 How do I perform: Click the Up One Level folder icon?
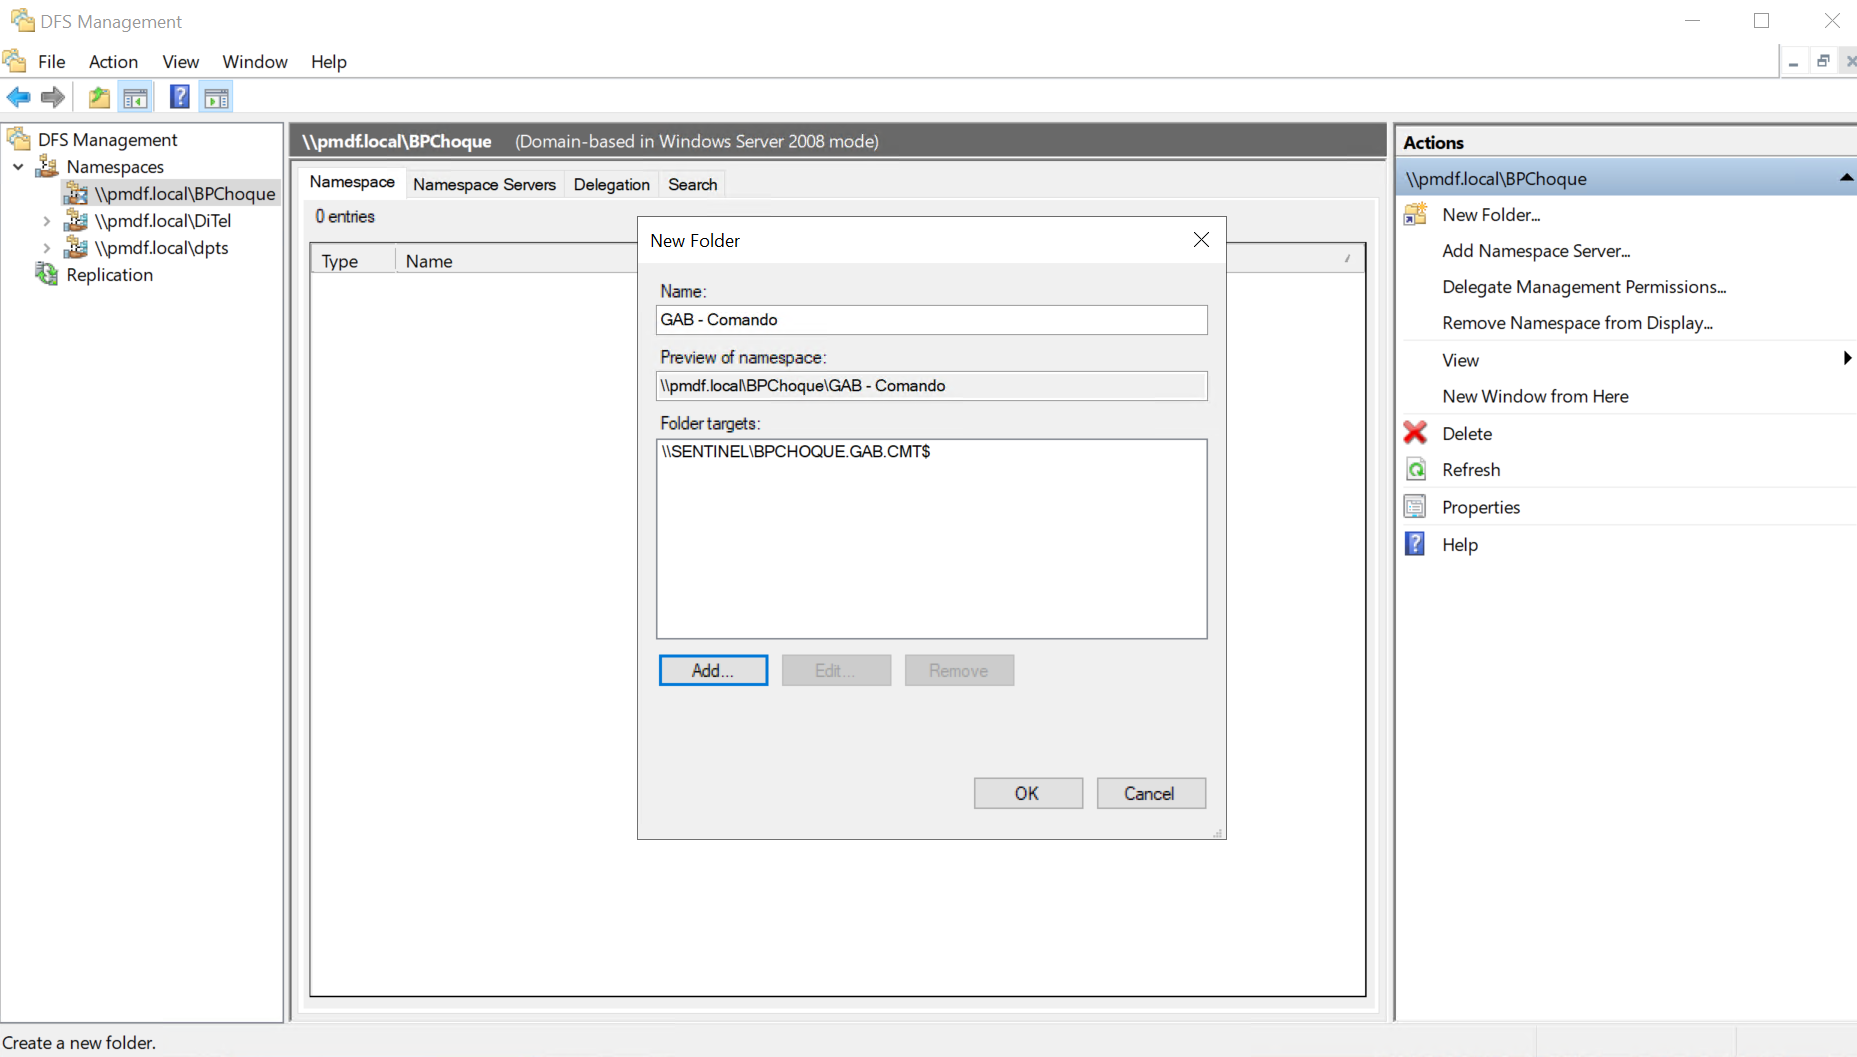pyautogui.click(x=99, y=97)
